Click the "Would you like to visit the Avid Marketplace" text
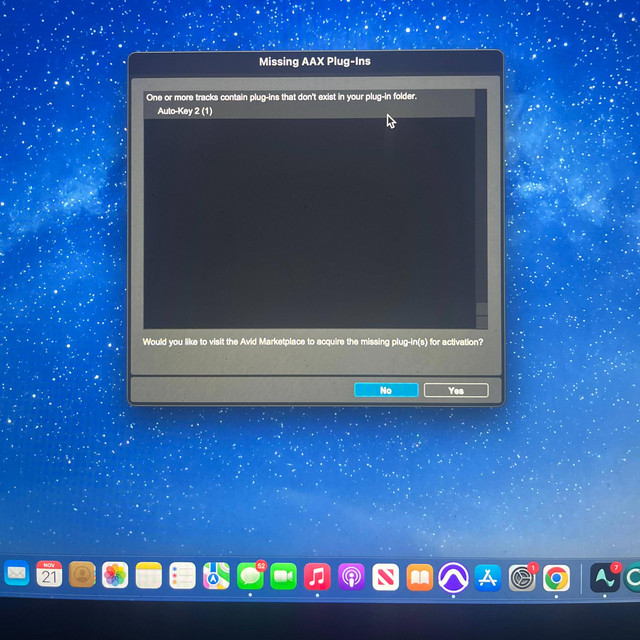The width and height of the screenshot is (640, 640). click(313, 342)
